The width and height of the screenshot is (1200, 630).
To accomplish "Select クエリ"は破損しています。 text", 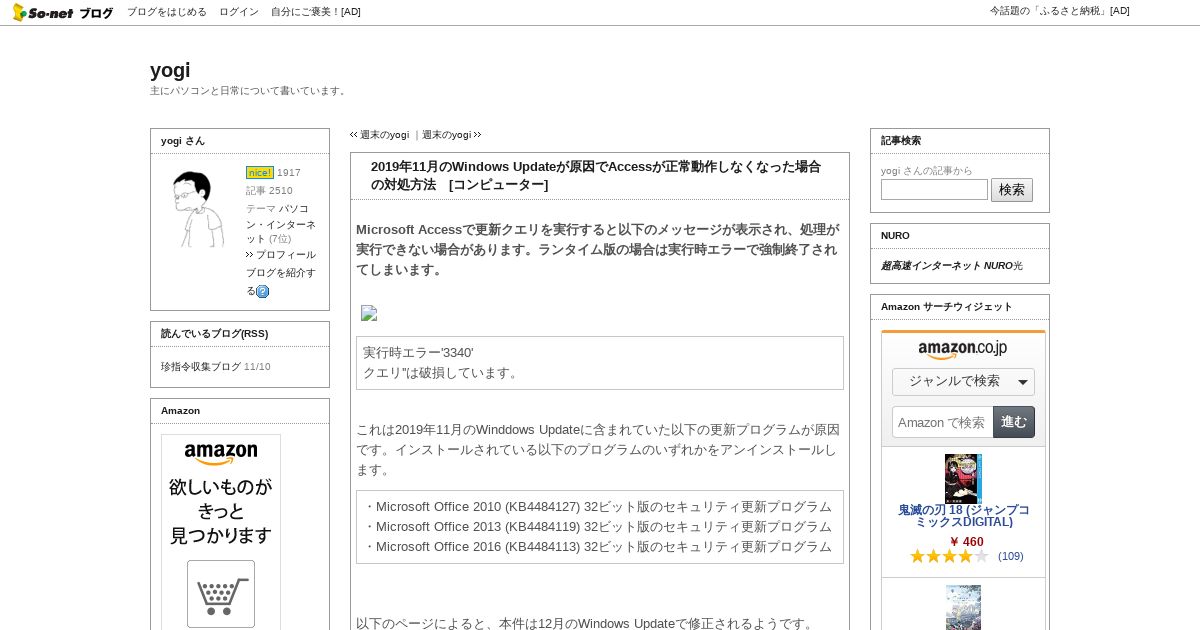I will pos(442,373).
